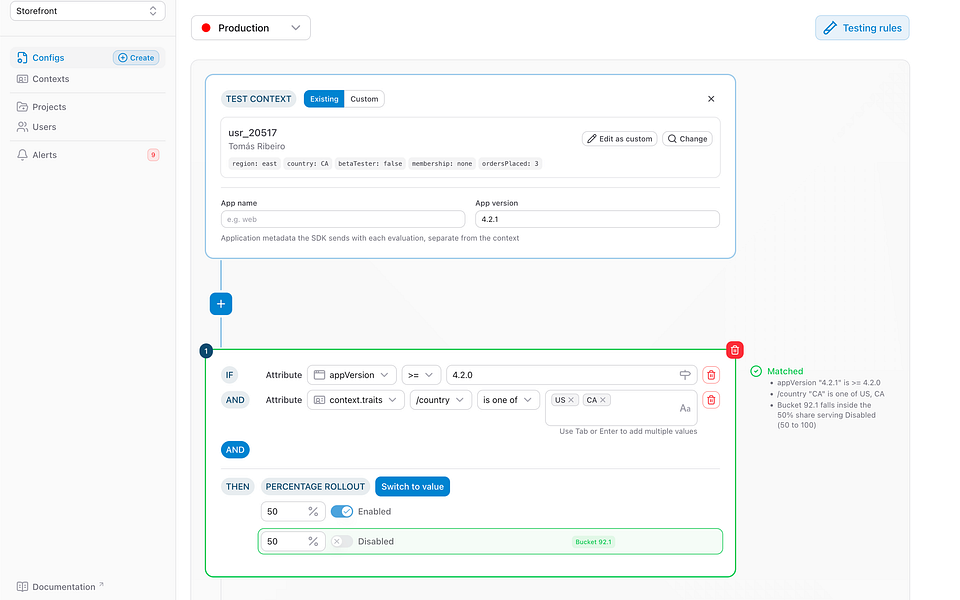The height and width of the screenshot is (600, 960).
Task: Click Edit as custom button
Action: click(x=620, y=139)
